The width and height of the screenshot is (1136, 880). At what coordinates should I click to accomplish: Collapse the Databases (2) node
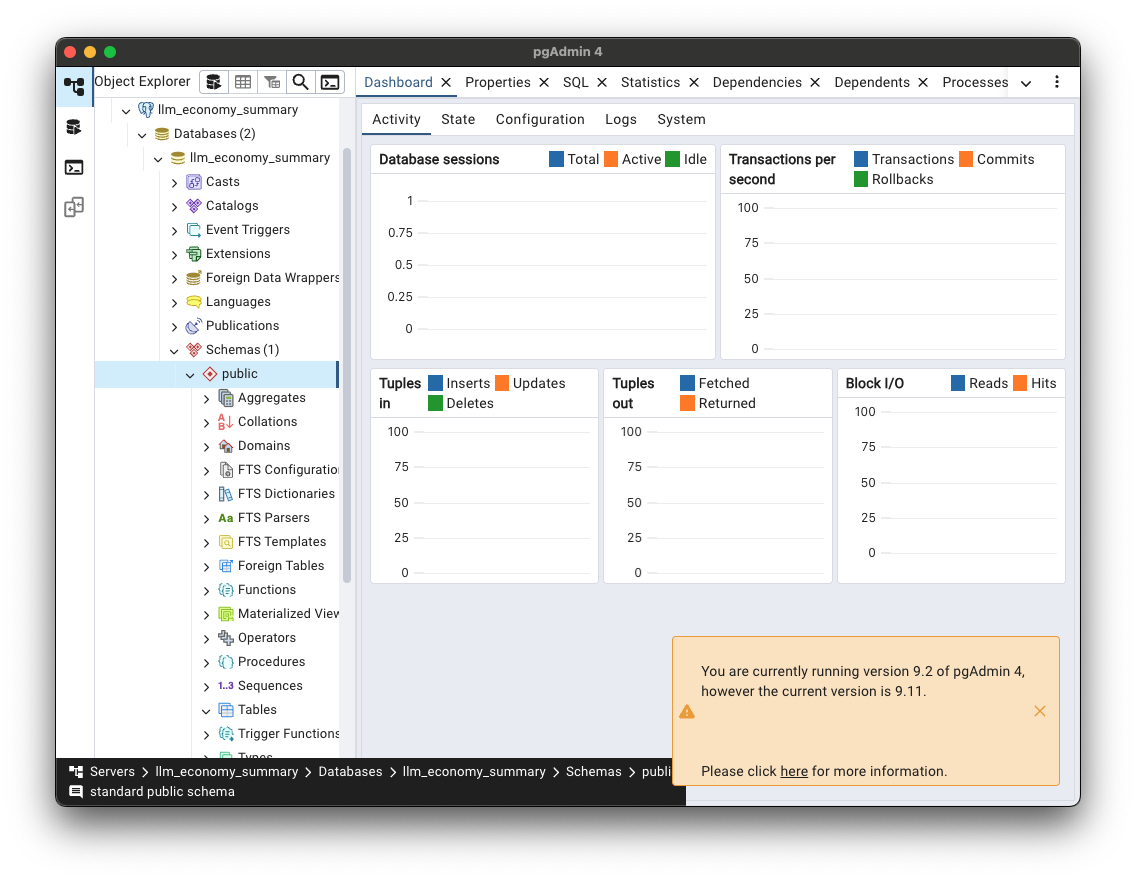tap(142, 135)
